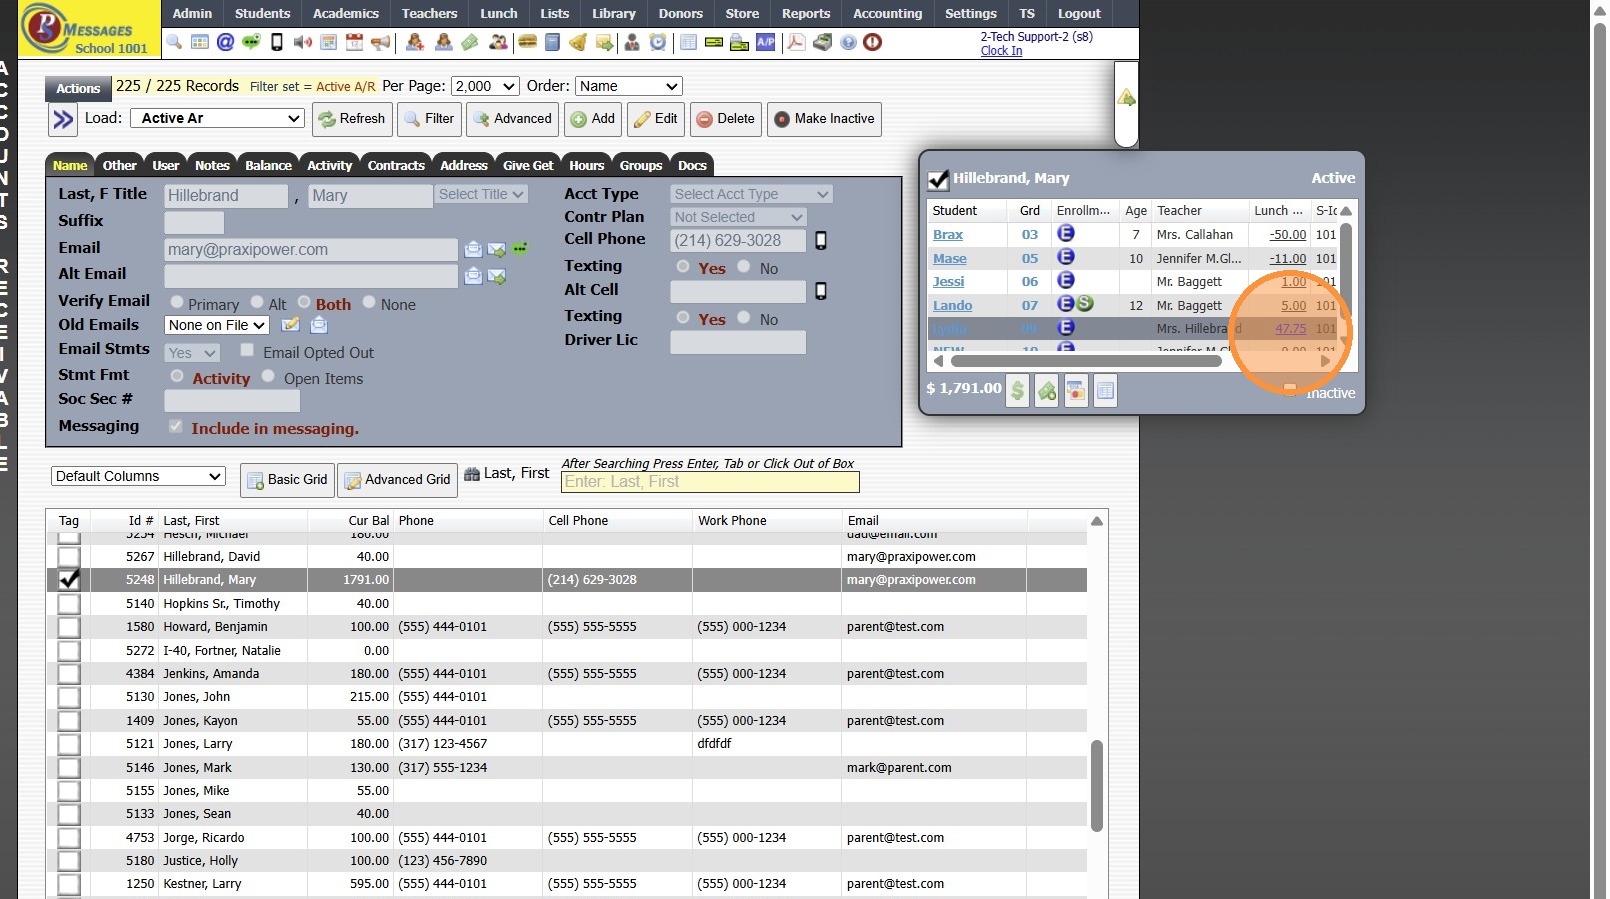Click the Refresh button

352,119
